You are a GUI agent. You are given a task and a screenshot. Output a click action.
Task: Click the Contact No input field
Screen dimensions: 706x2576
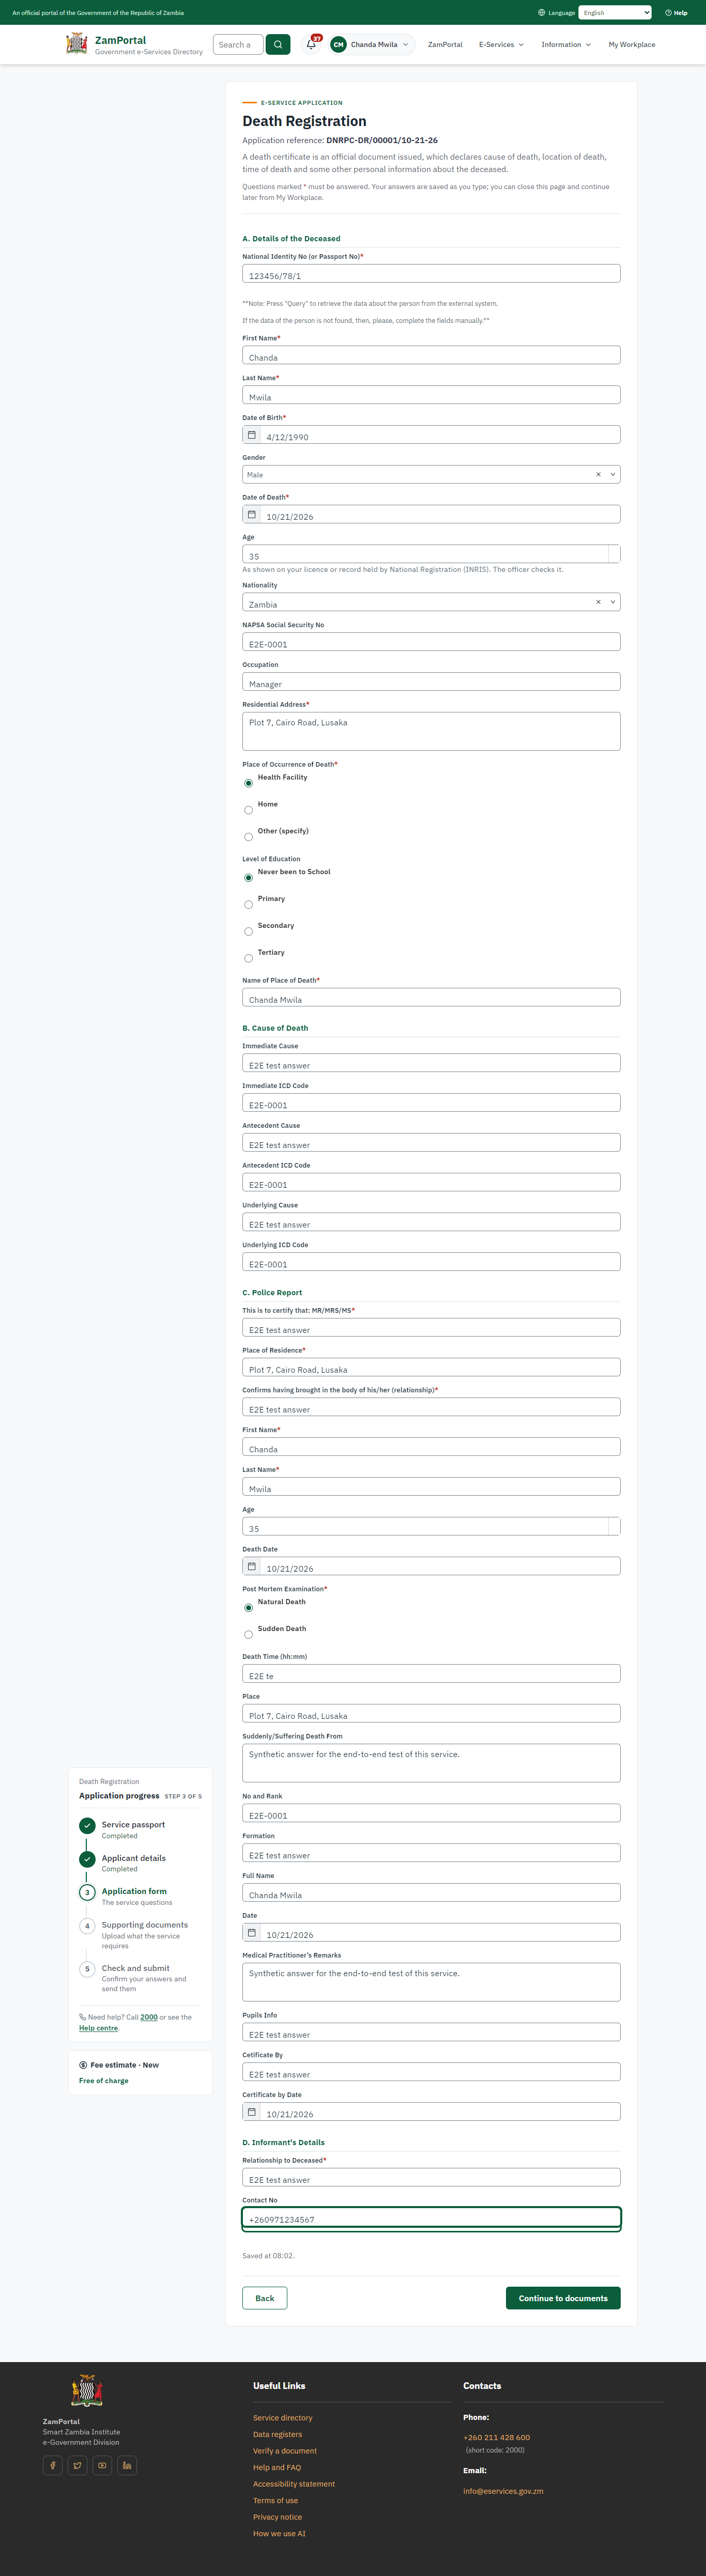pos(431,2218)
